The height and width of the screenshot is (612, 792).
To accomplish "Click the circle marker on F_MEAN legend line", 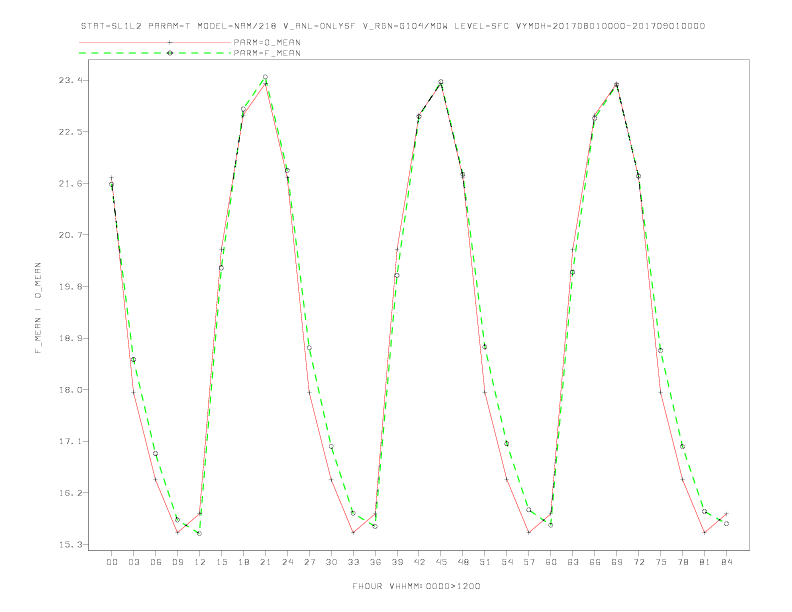I will pos(170,53).
